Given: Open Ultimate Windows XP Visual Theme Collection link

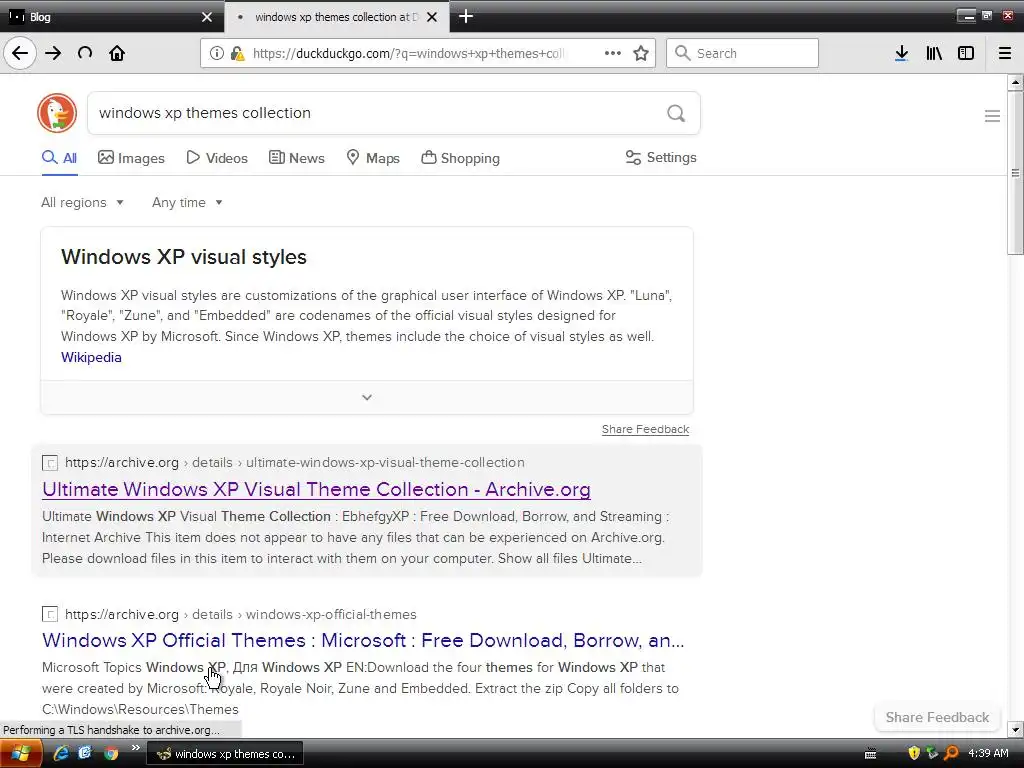Looking at the screenshot, I should click(x=316, y=489).
